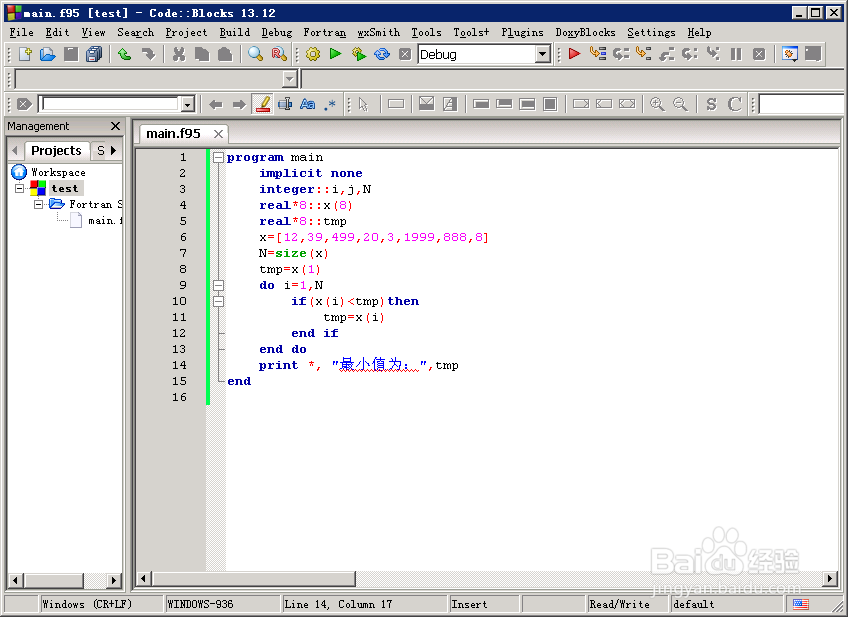Abort the build with the grey X icon
Screen dimensions: 848x617
point(405,54)
